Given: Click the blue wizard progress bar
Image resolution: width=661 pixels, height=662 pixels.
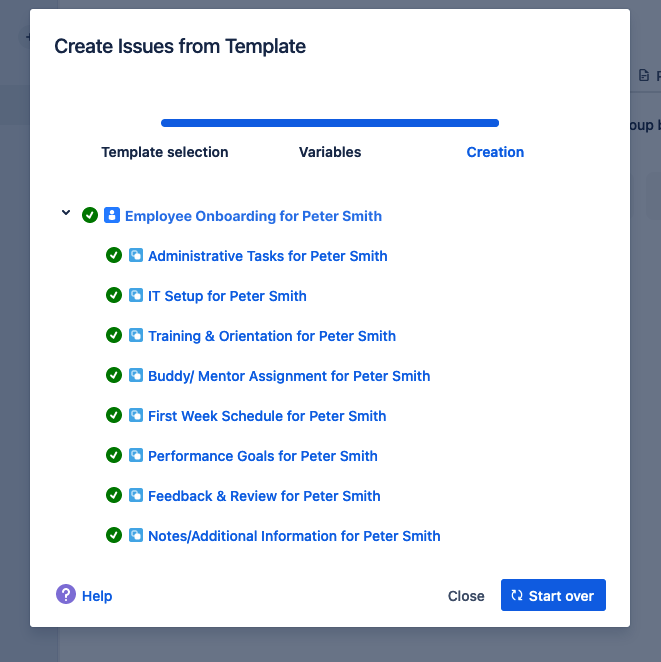Looking at the screenshot, I should tap(330, 123).
